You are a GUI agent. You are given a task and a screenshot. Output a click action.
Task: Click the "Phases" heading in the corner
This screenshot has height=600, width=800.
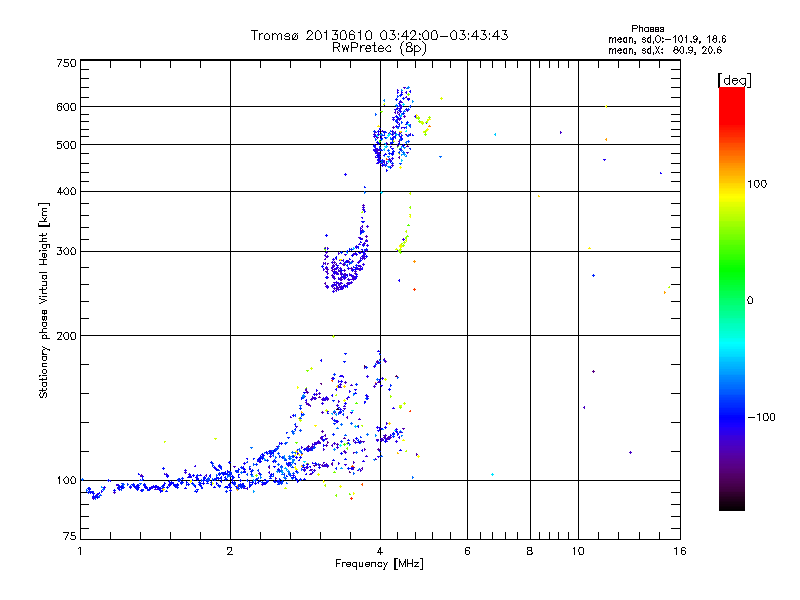[x=647, y=29]
